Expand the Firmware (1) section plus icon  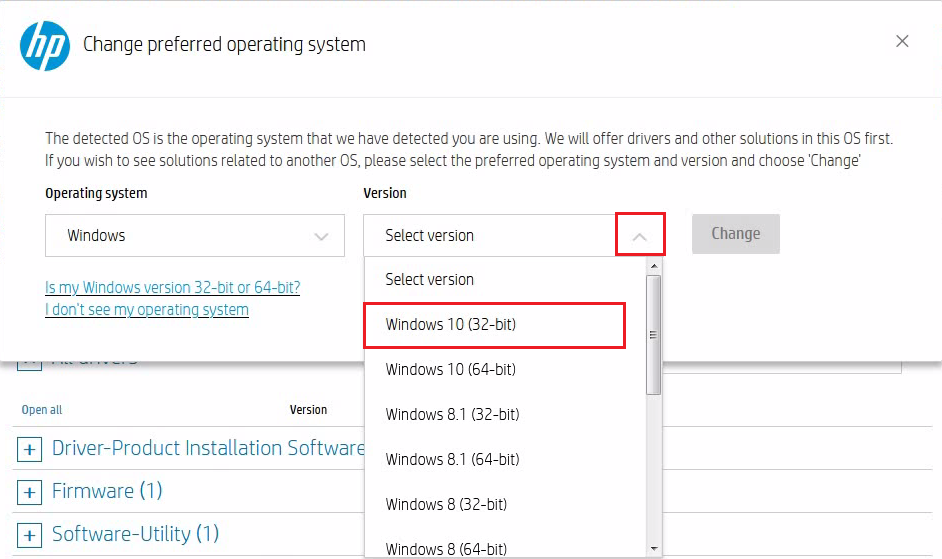(x=29, y=493)
